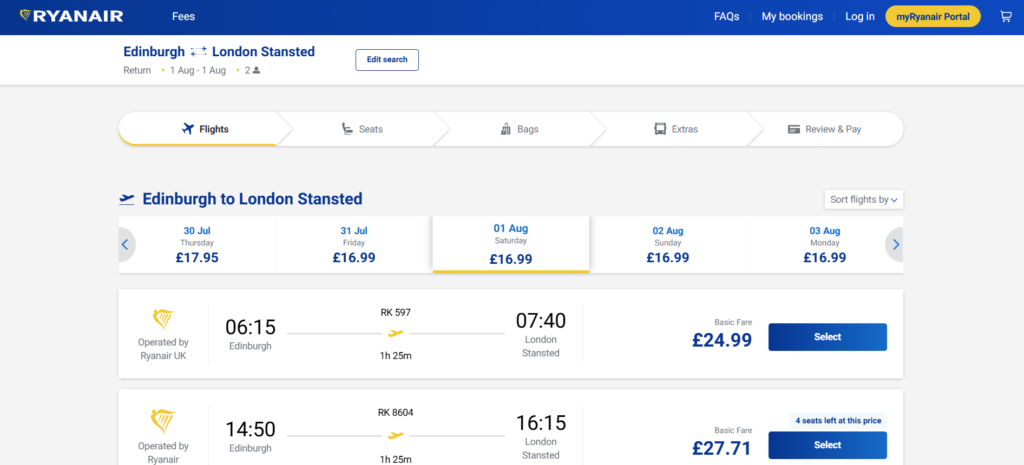Image resolution: width=1024 pixels, height=465 pixels.
Task: Choose the 30 Jul Thursday date
Action: click(197, 245)
